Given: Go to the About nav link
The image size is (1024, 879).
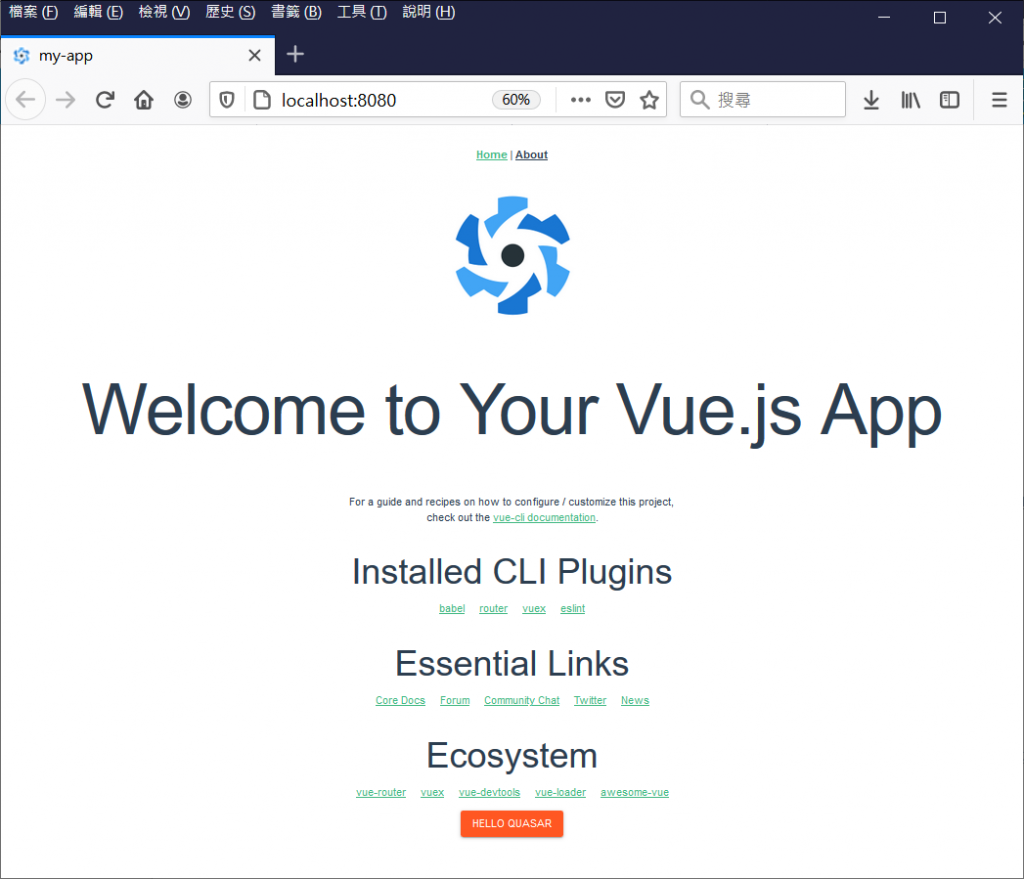Looking at the screenshot, I should coord(532,155).
